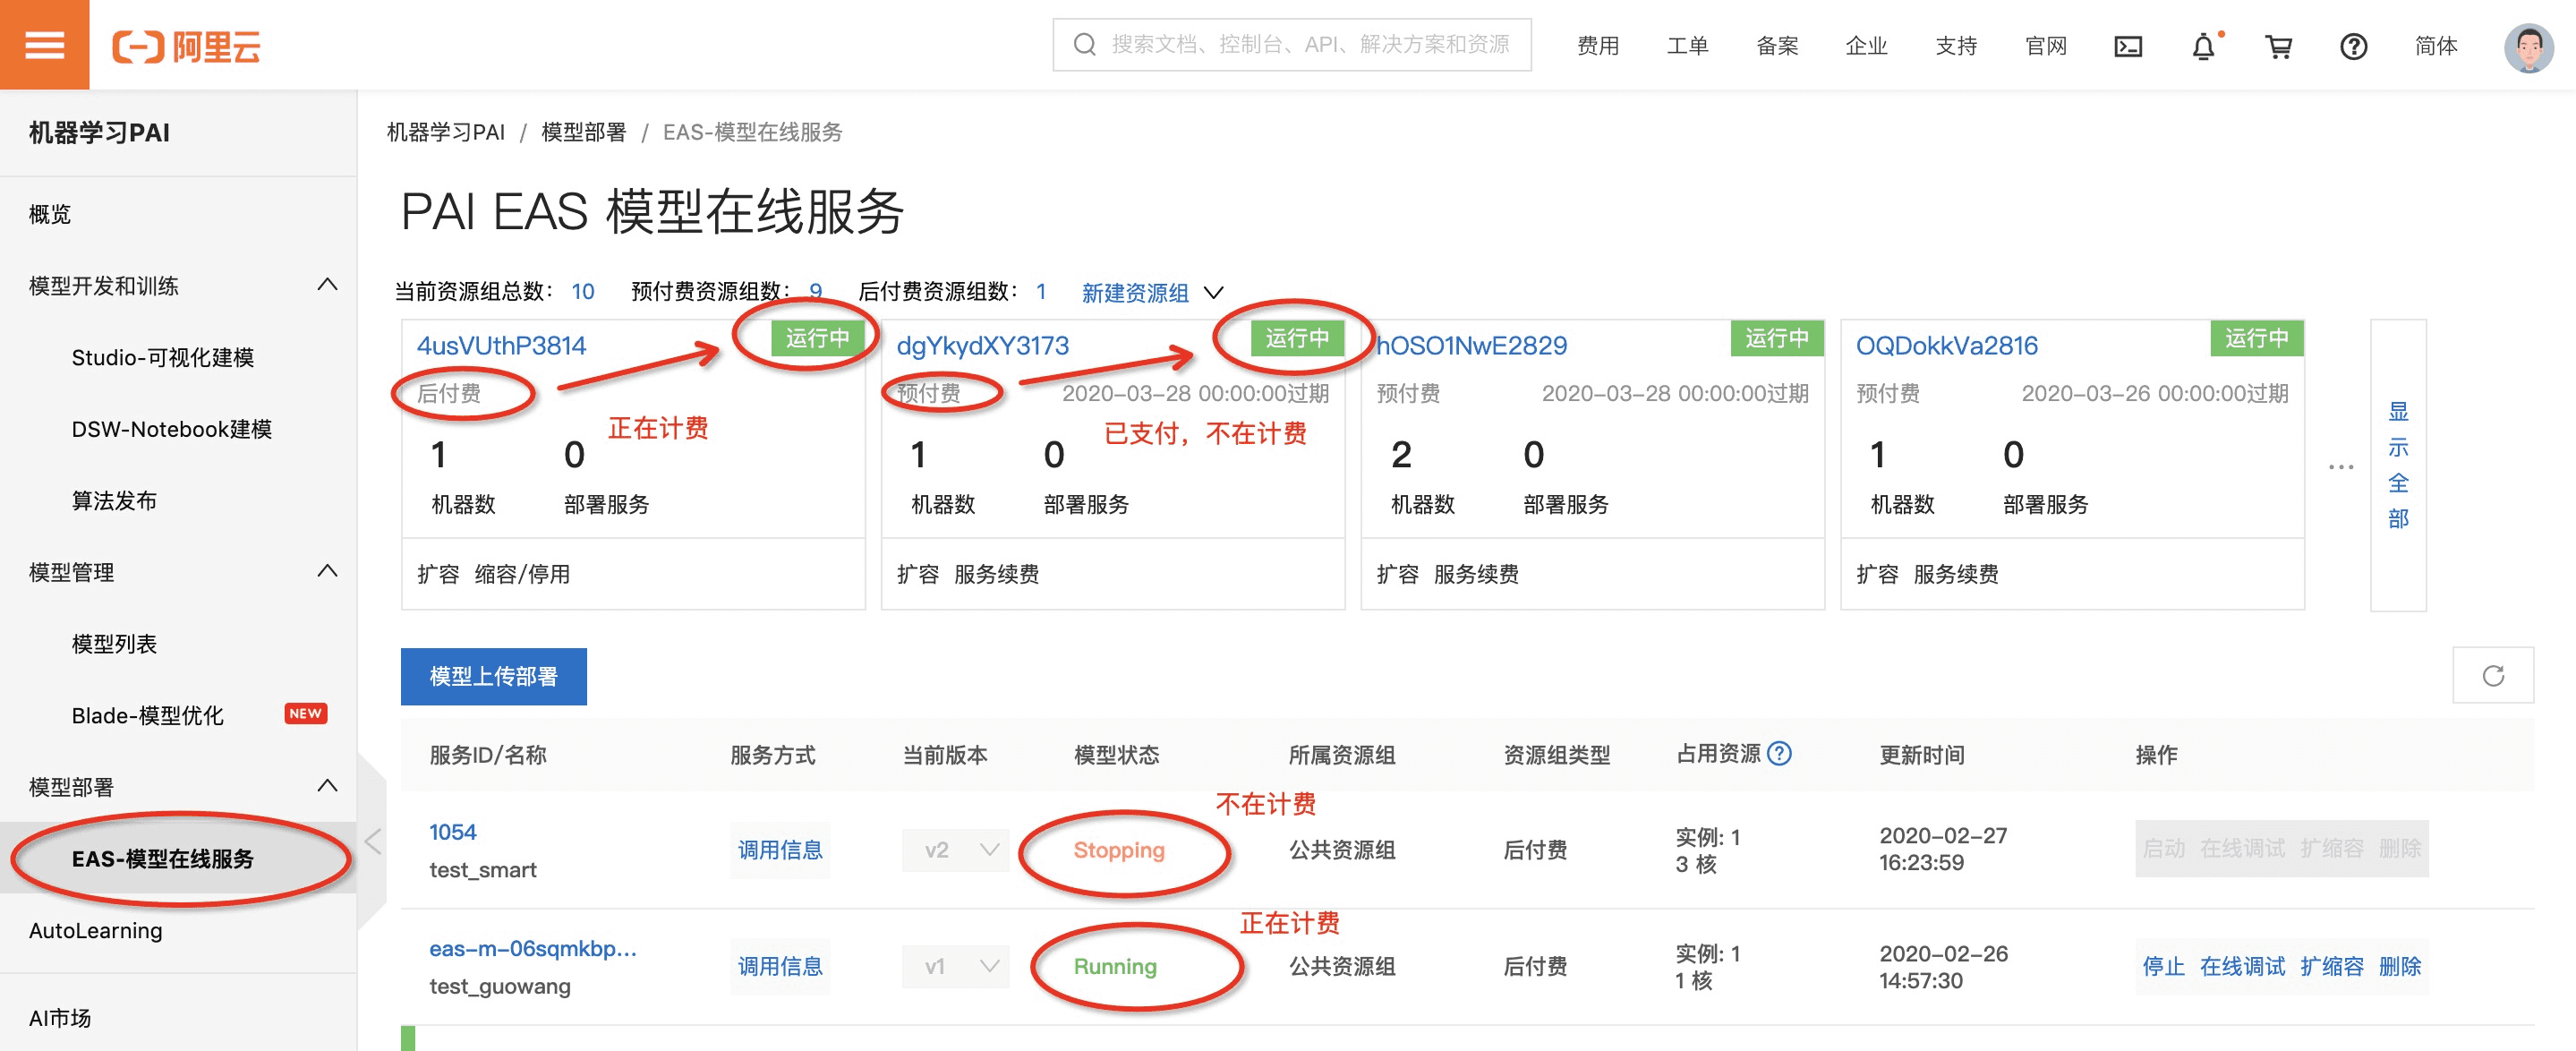The height and width of the screenshot is (1051, 2576).
Task: Open service ID 1054
Action: (452, 831)
